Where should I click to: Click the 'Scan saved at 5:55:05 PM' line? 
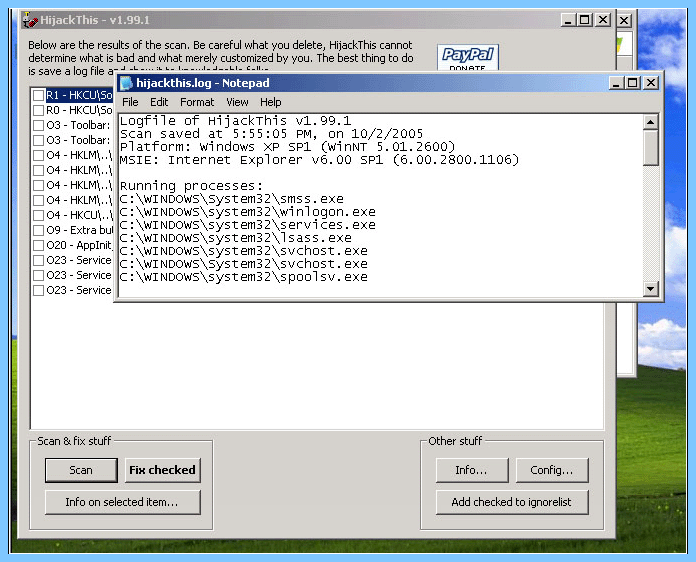271,134
